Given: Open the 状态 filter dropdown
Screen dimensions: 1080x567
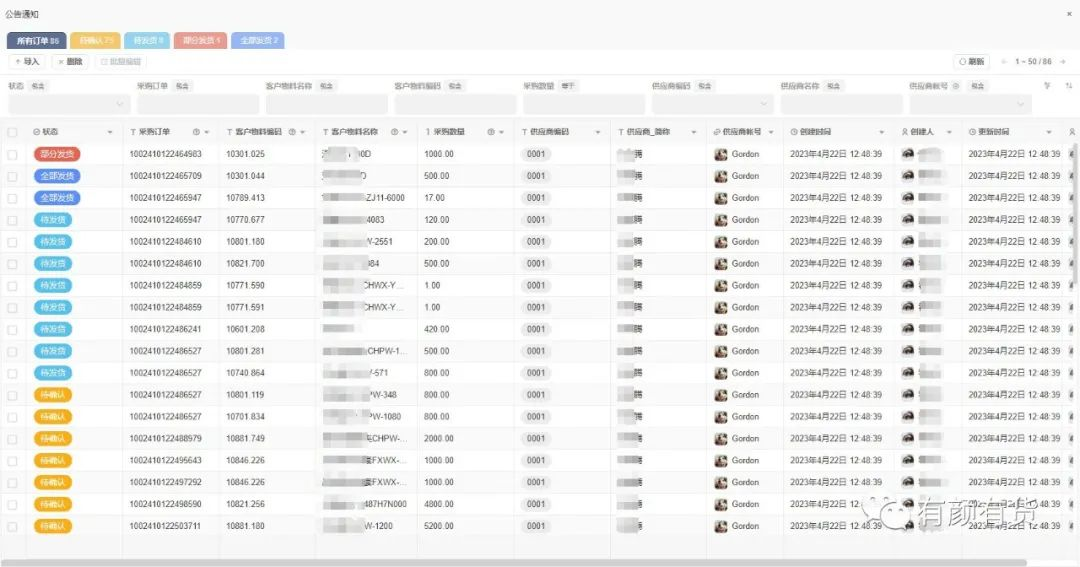Looking at the screenshot, I should [x=69, y=105].
